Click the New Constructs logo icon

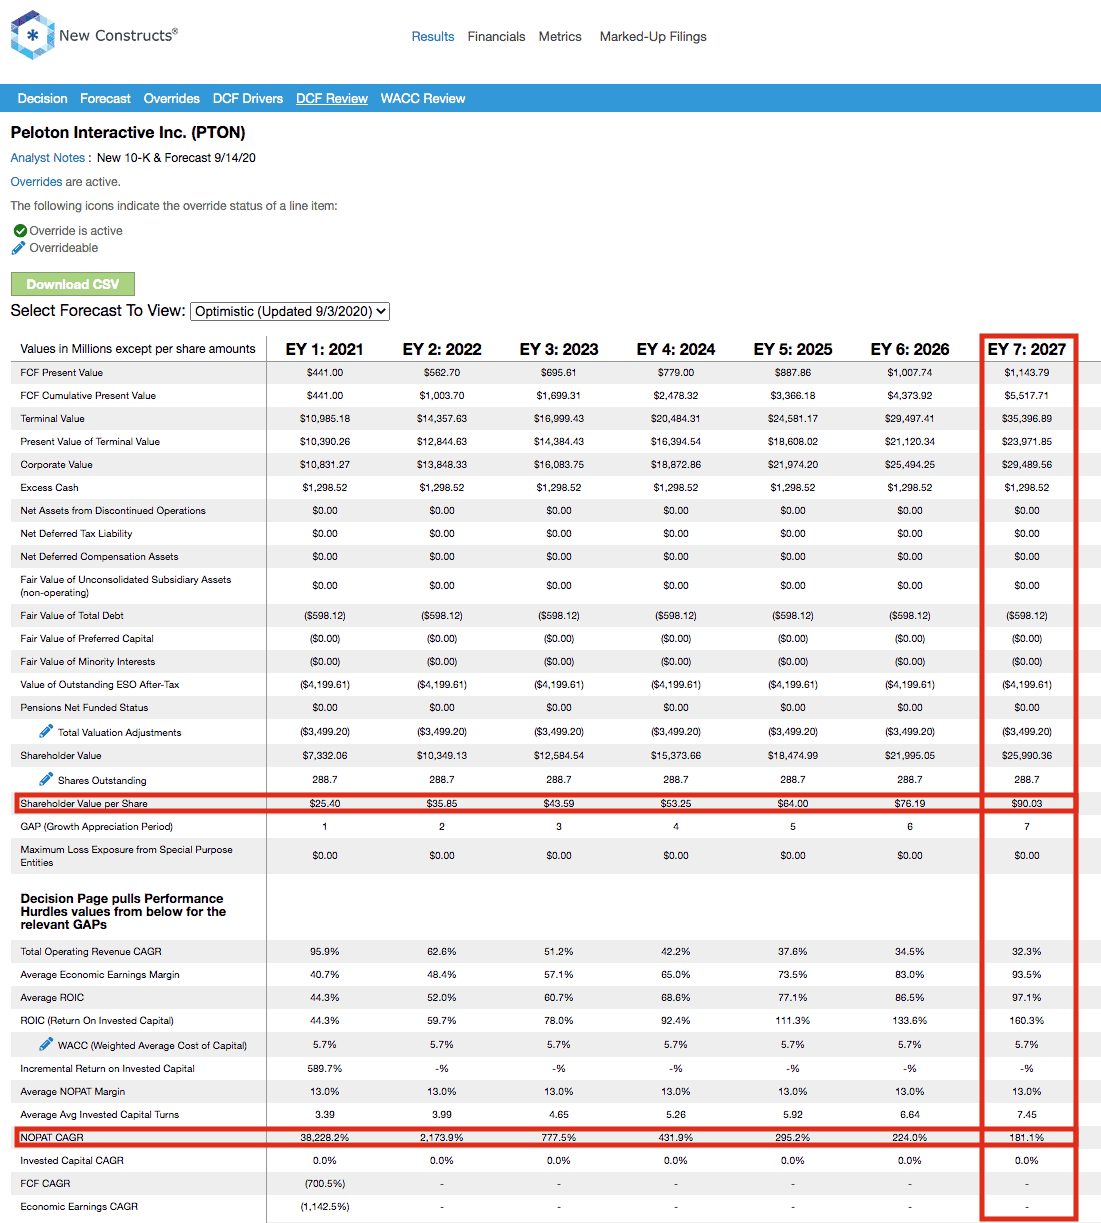[32, 35]
